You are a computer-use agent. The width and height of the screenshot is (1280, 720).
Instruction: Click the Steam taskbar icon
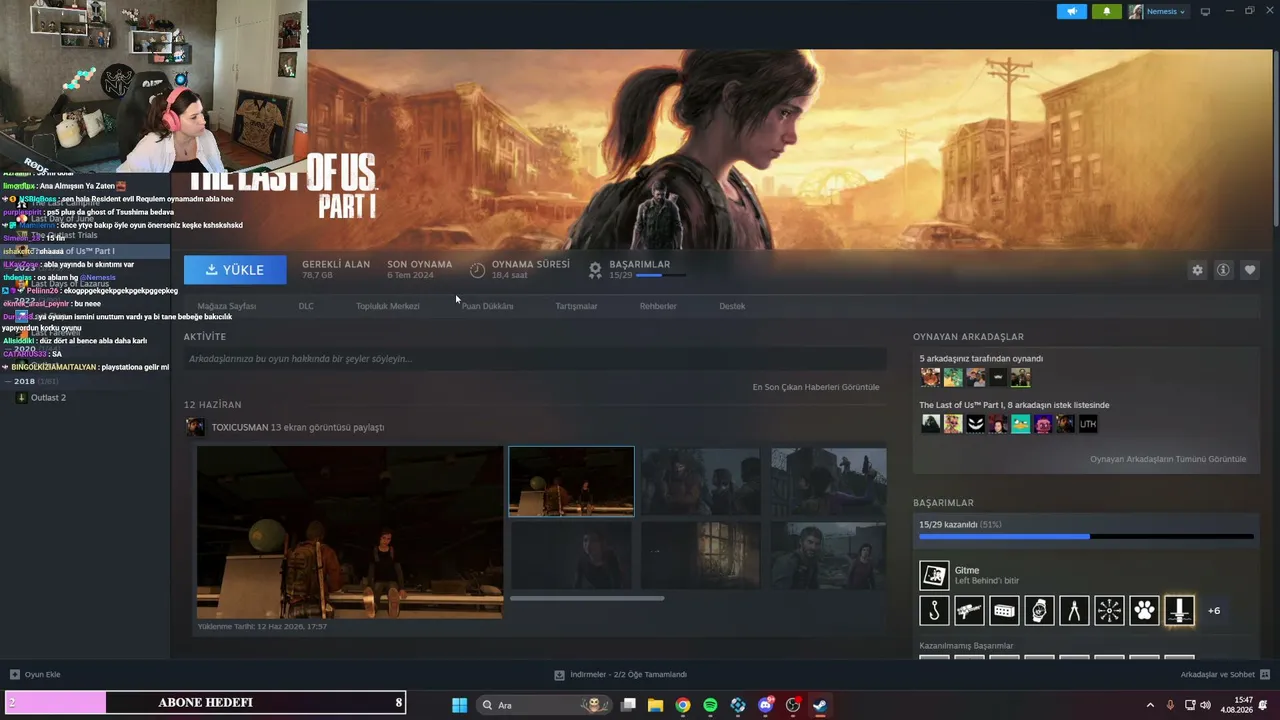[820, 705]
